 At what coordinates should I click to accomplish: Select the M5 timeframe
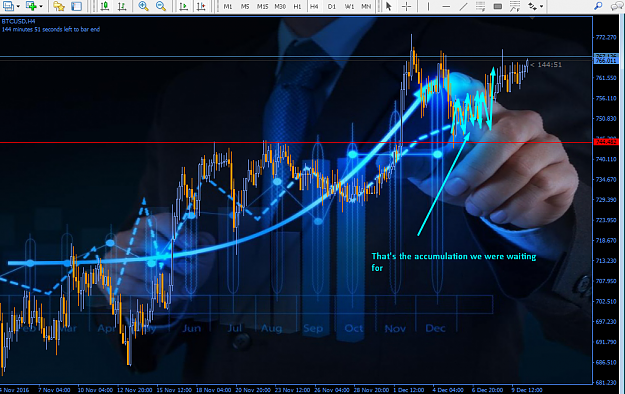(x=245, y=6)
